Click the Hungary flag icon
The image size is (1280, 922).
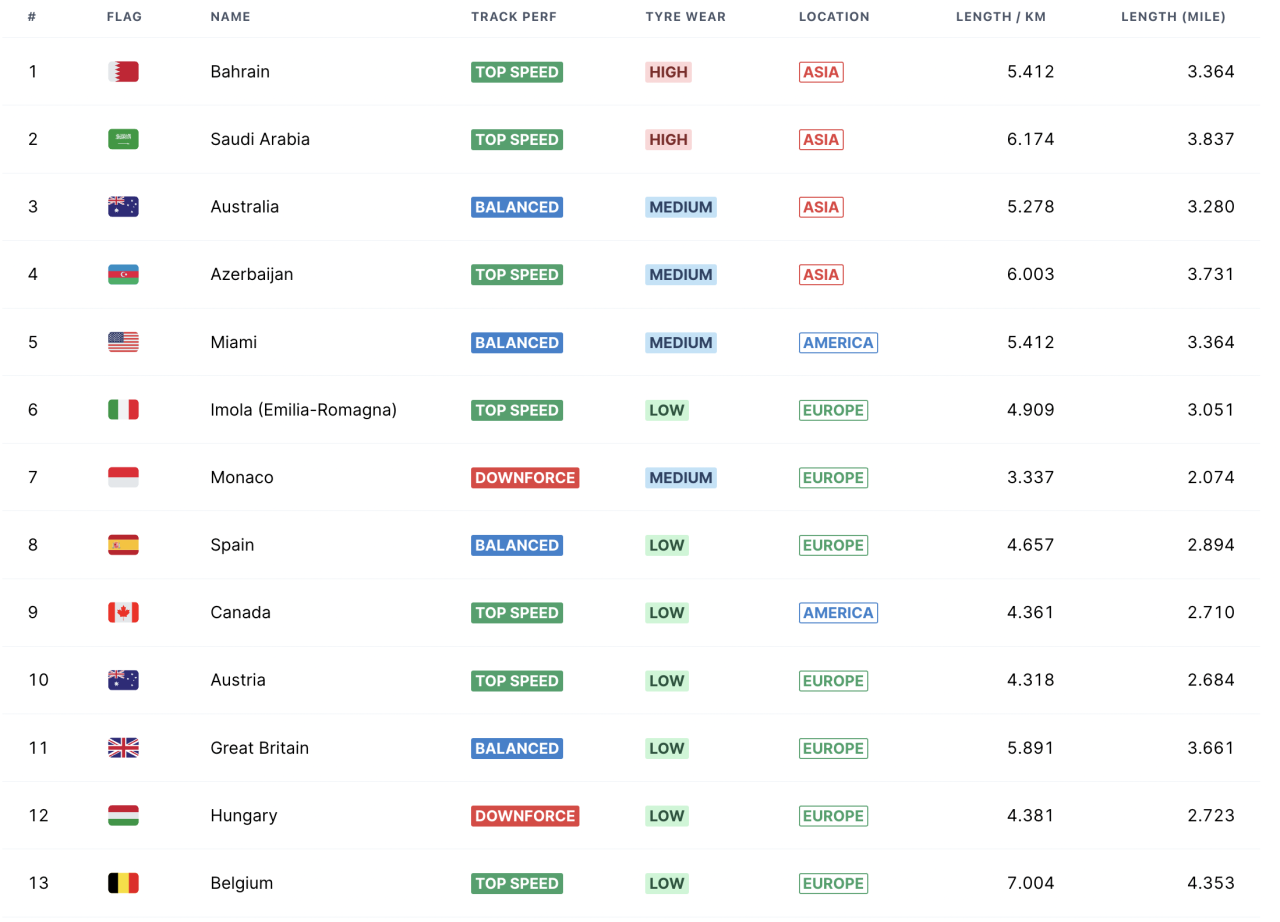(123, 815)
